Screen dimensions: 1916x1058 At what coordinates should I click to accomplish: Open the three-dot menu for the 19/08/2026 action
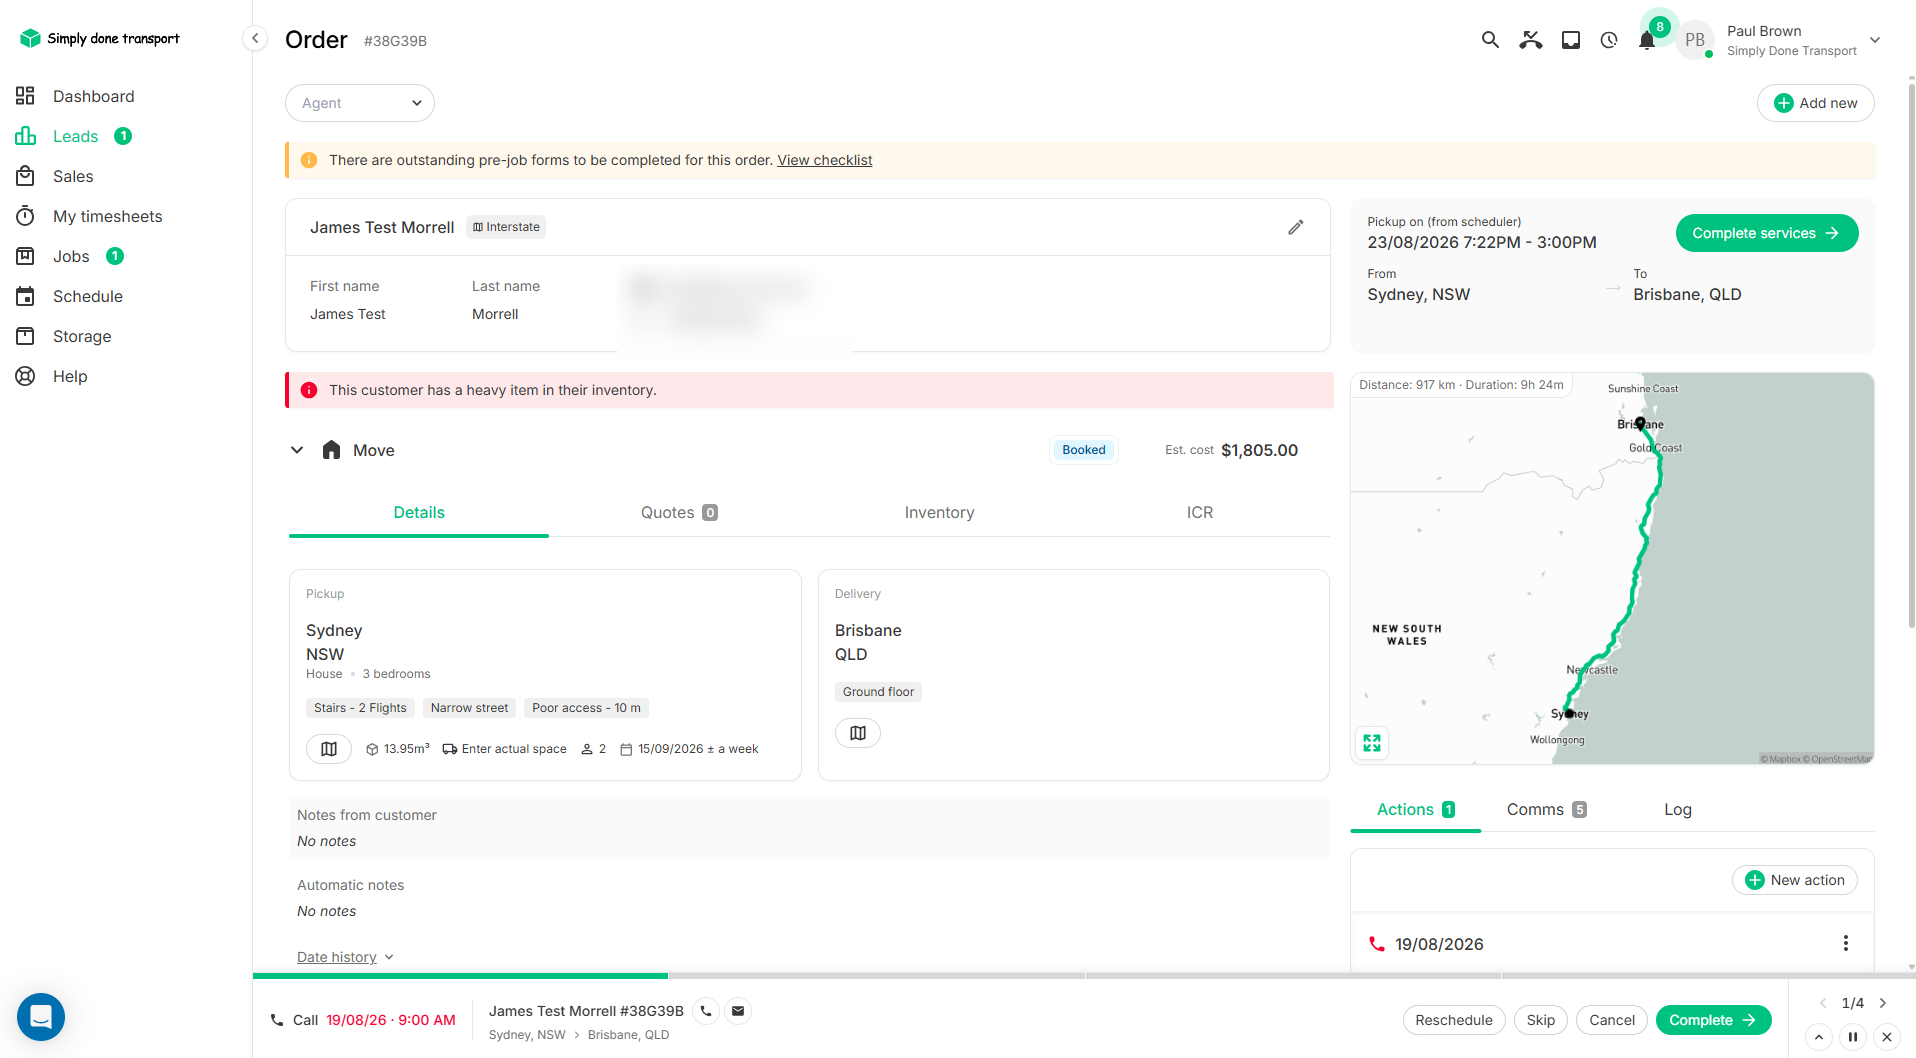(x=1846, y=943)
